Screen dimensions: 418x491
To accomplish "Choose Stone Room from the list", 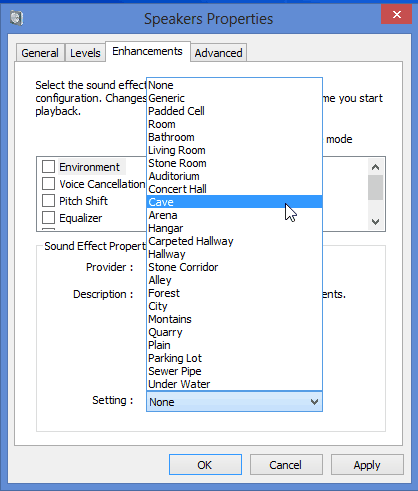I will coord(234,163).
